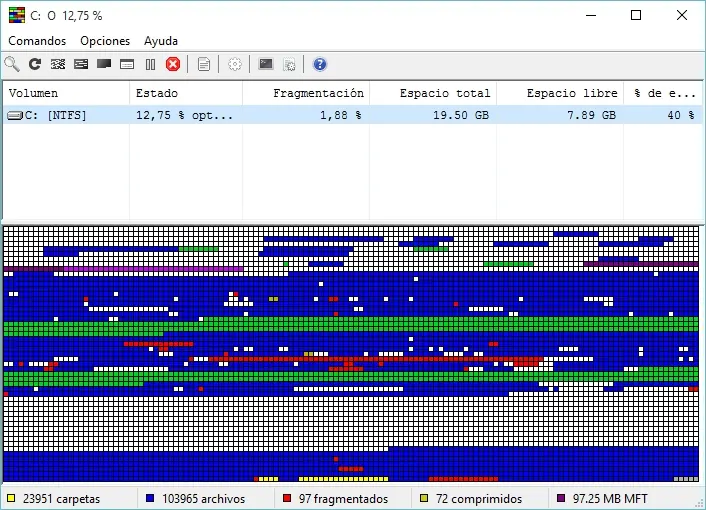The height and width of the screenshot is (510, 706).
Task: Click the '12,75 % opt...' status cell
Action: pyautogui.click(x=185, y=115)
